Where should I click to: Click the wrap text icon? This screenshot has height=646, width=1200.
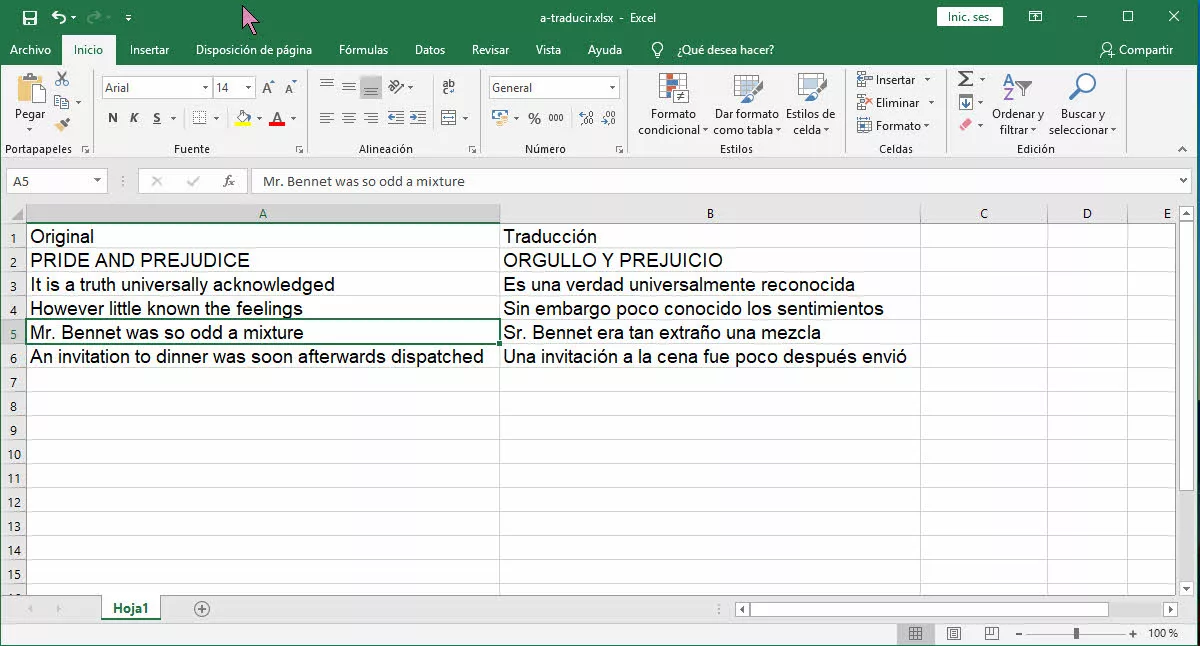(448, 88)
